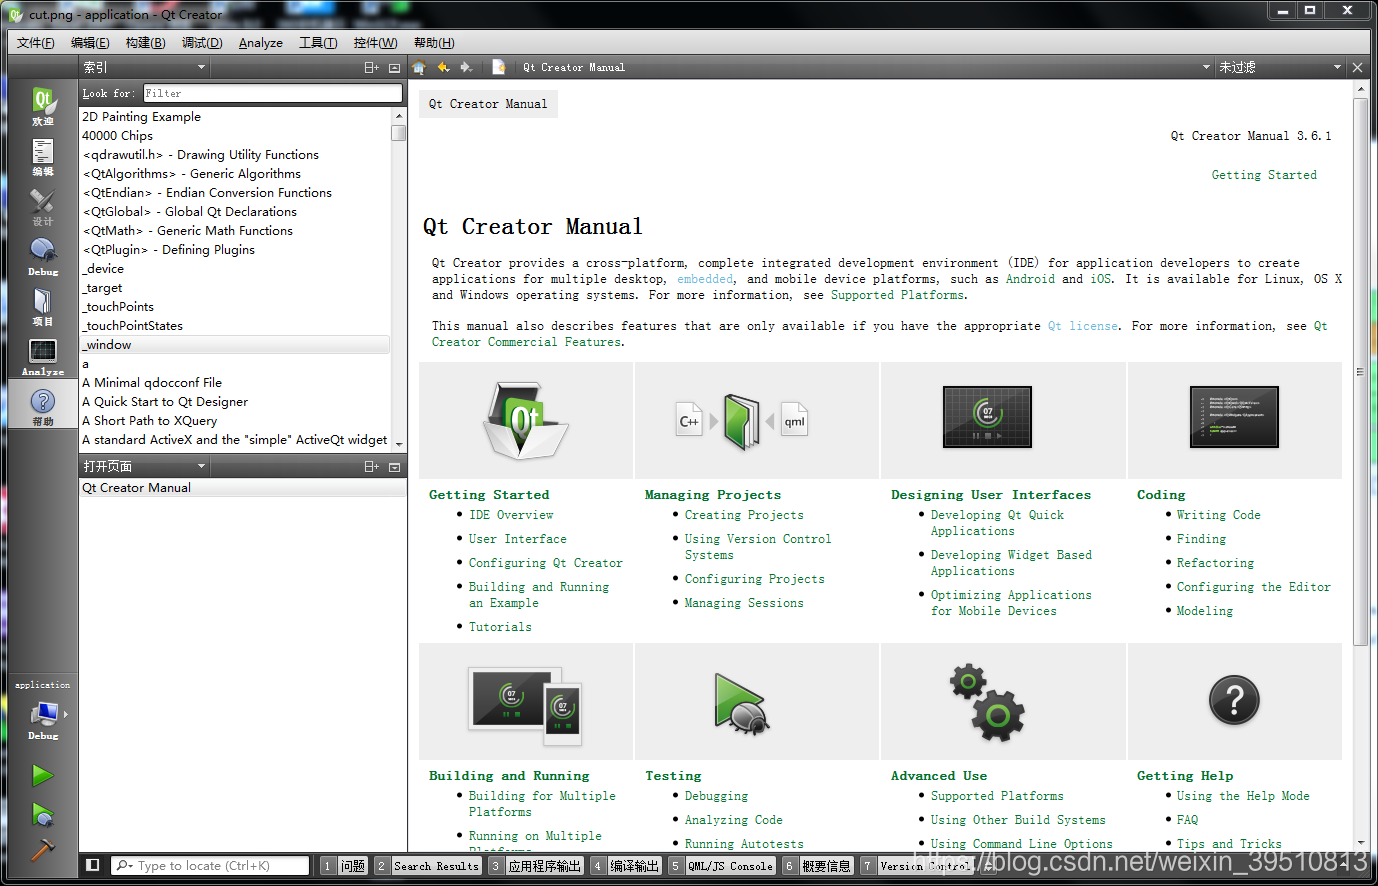Split the index side panel
1378x886 pixels.
point(371,67)
